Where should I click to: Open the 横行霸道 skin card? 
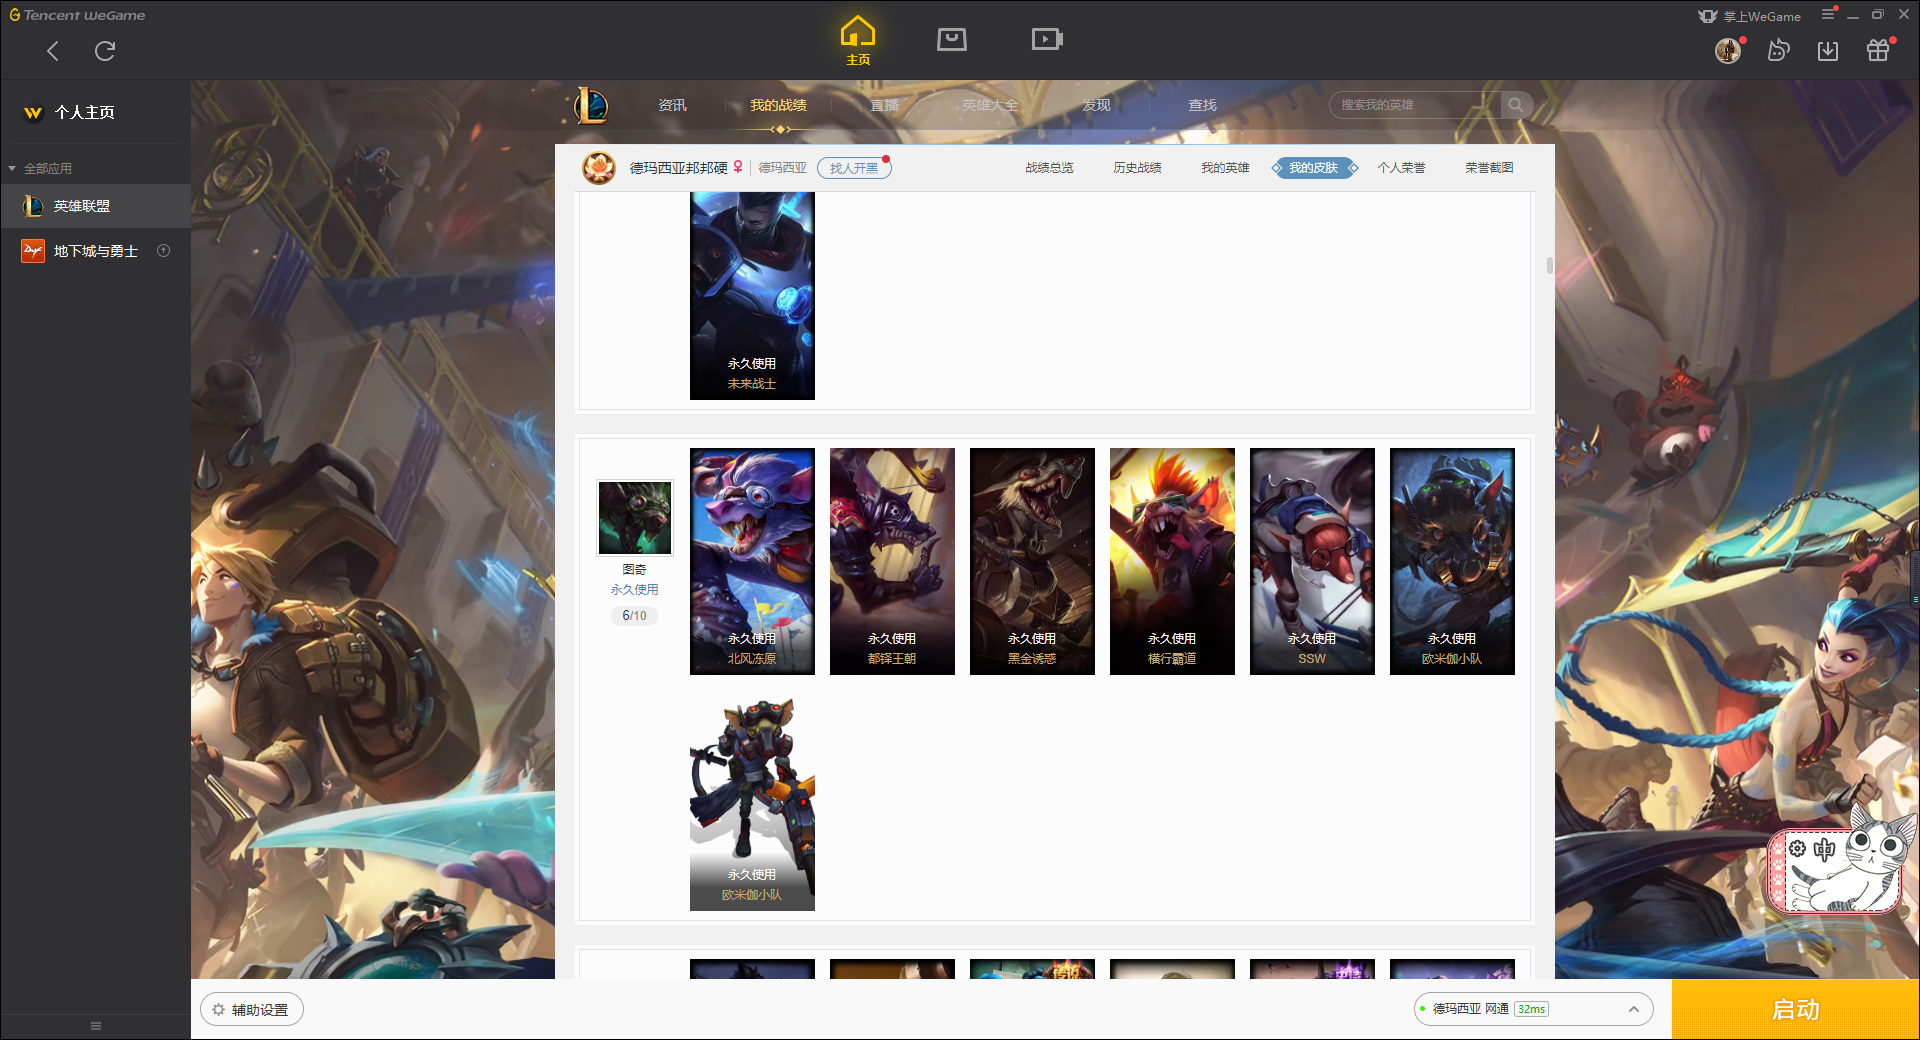(1172, 561)
